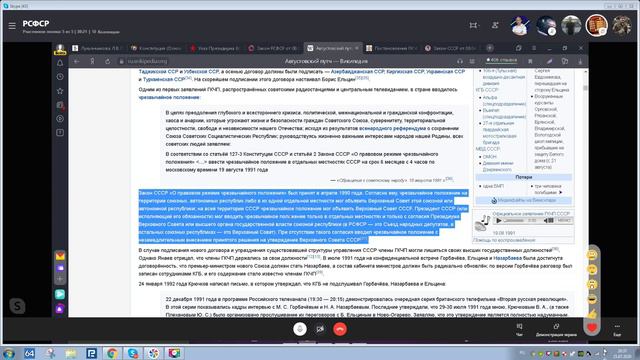Add people to the call
The width and height of the screenshot is (640, 360).
coord(495,25)
